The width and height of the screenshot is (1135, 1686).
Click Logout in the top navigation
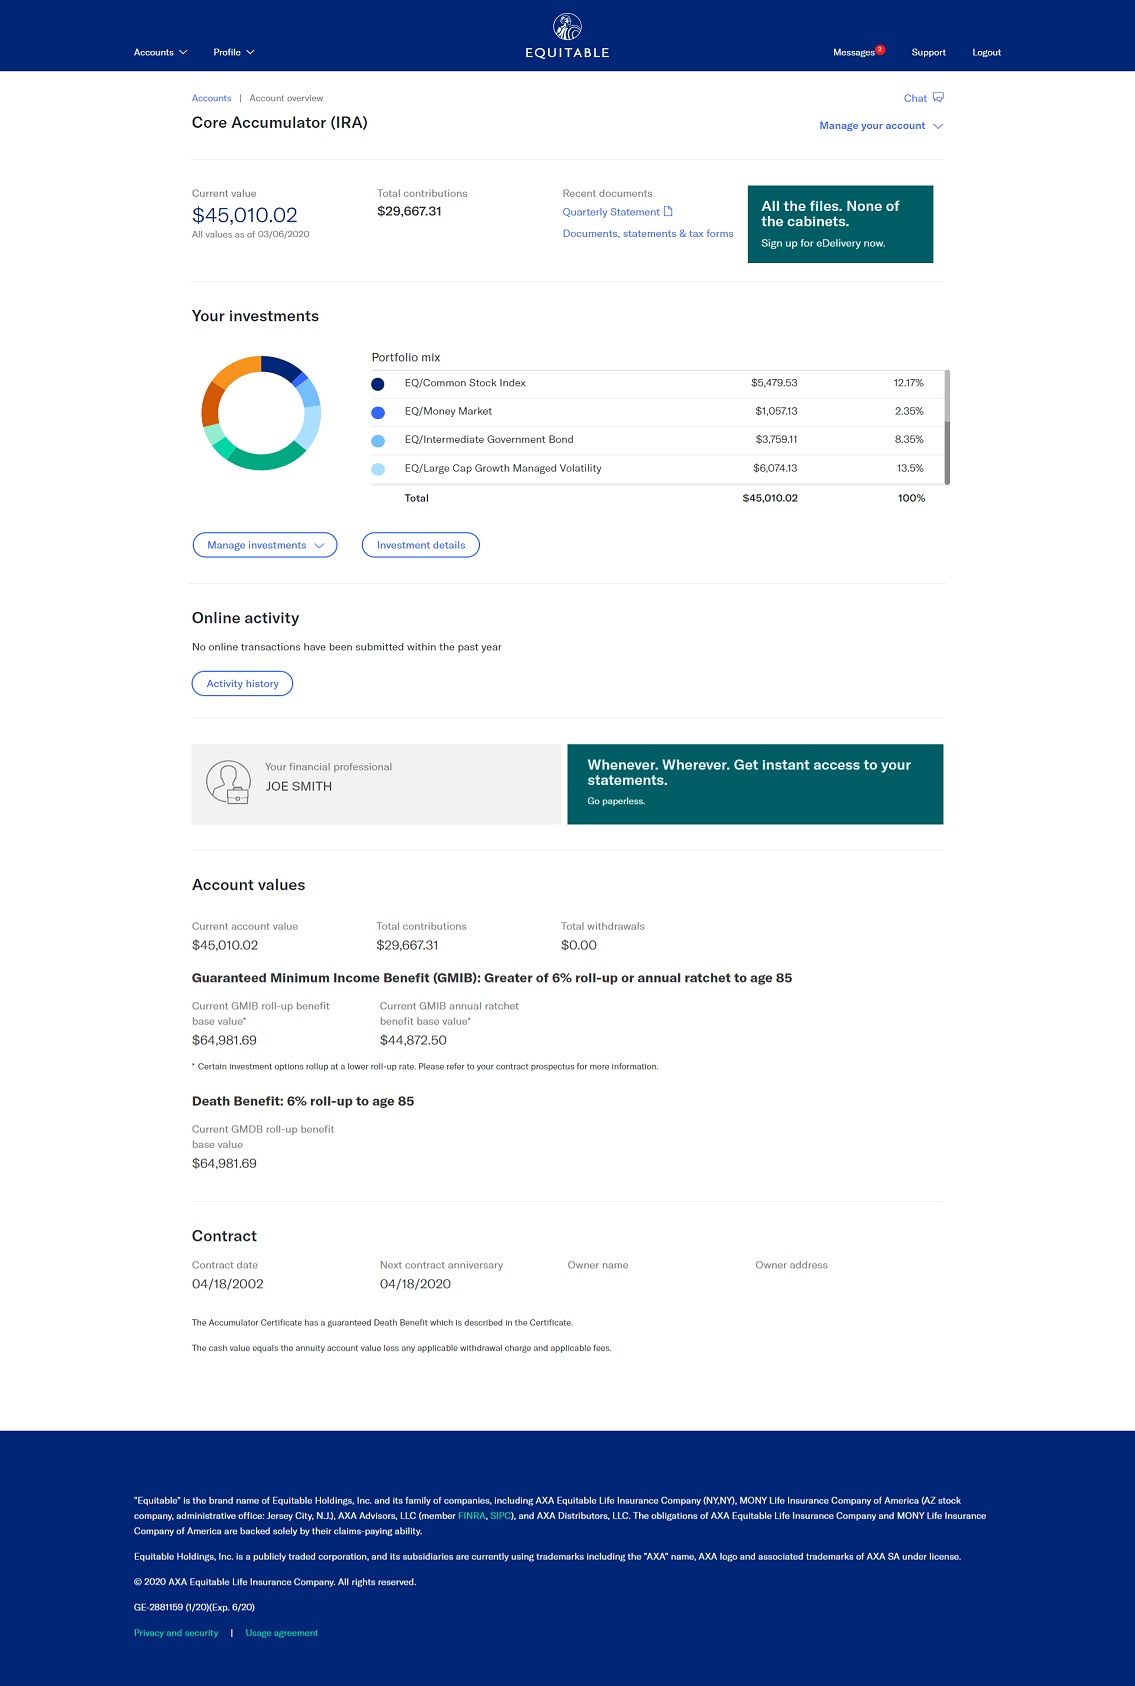click(x=986, y=52)
